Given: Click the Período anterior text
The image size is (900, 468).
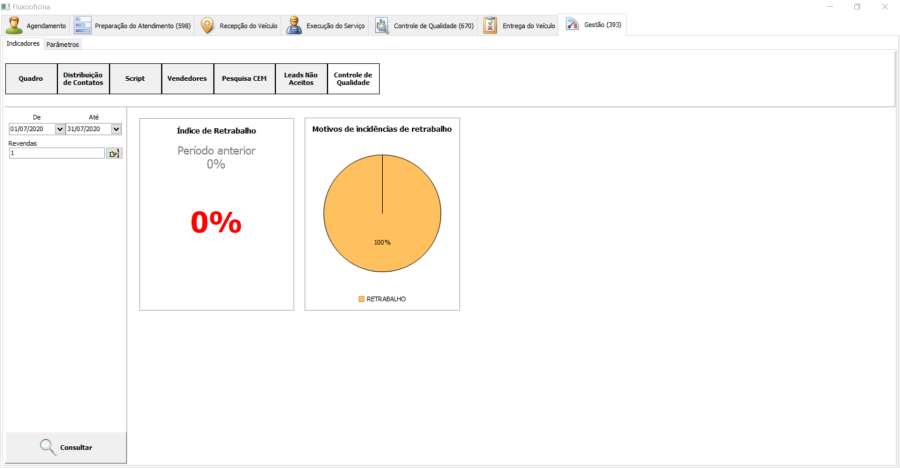Looking at the screenshot, I should click(216, 150).
